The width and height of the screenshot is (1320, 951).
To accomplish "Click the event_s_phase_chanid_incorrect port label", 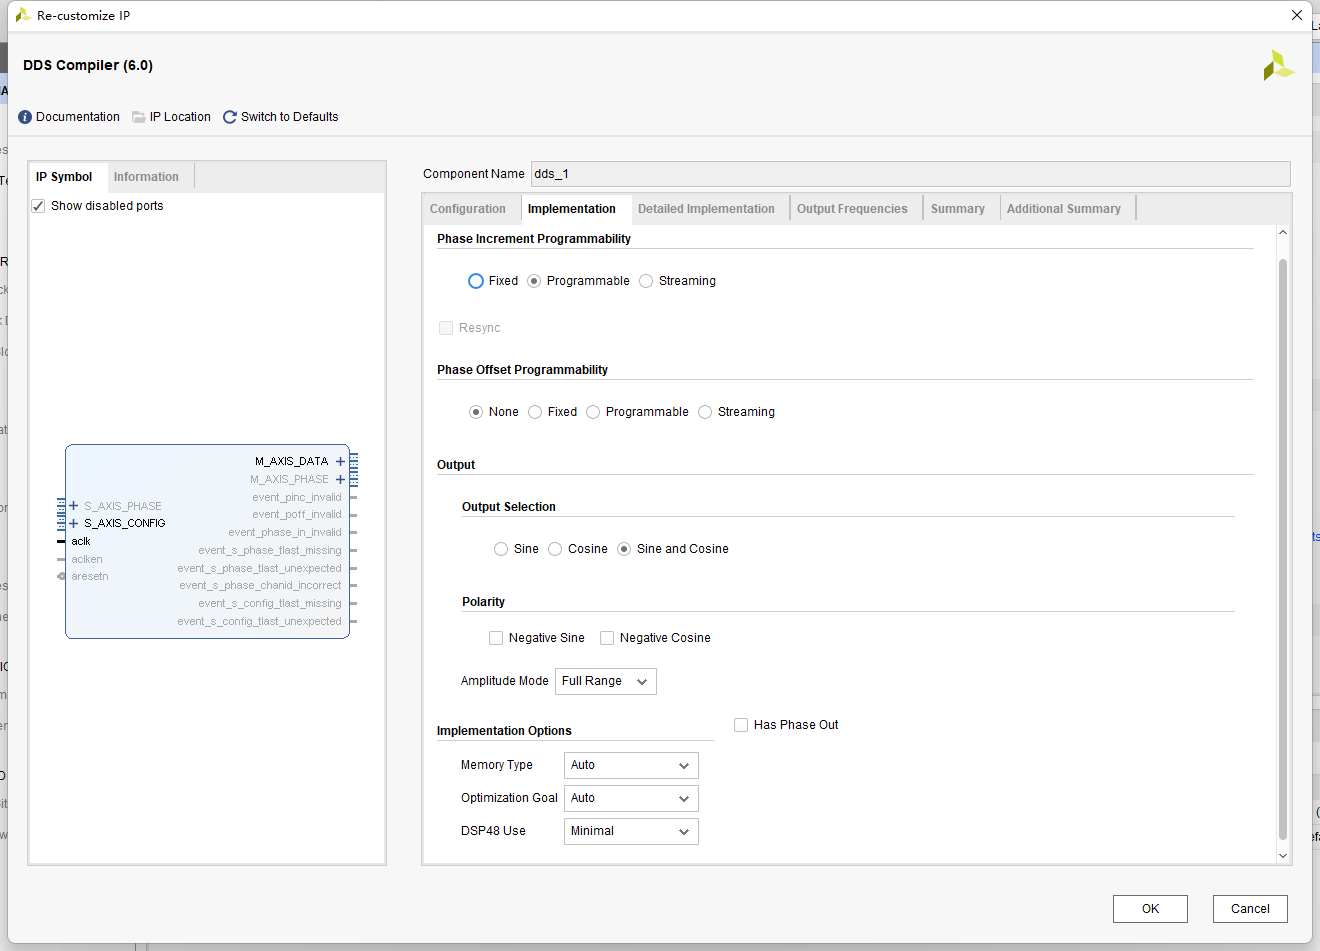I will [260, 585].
